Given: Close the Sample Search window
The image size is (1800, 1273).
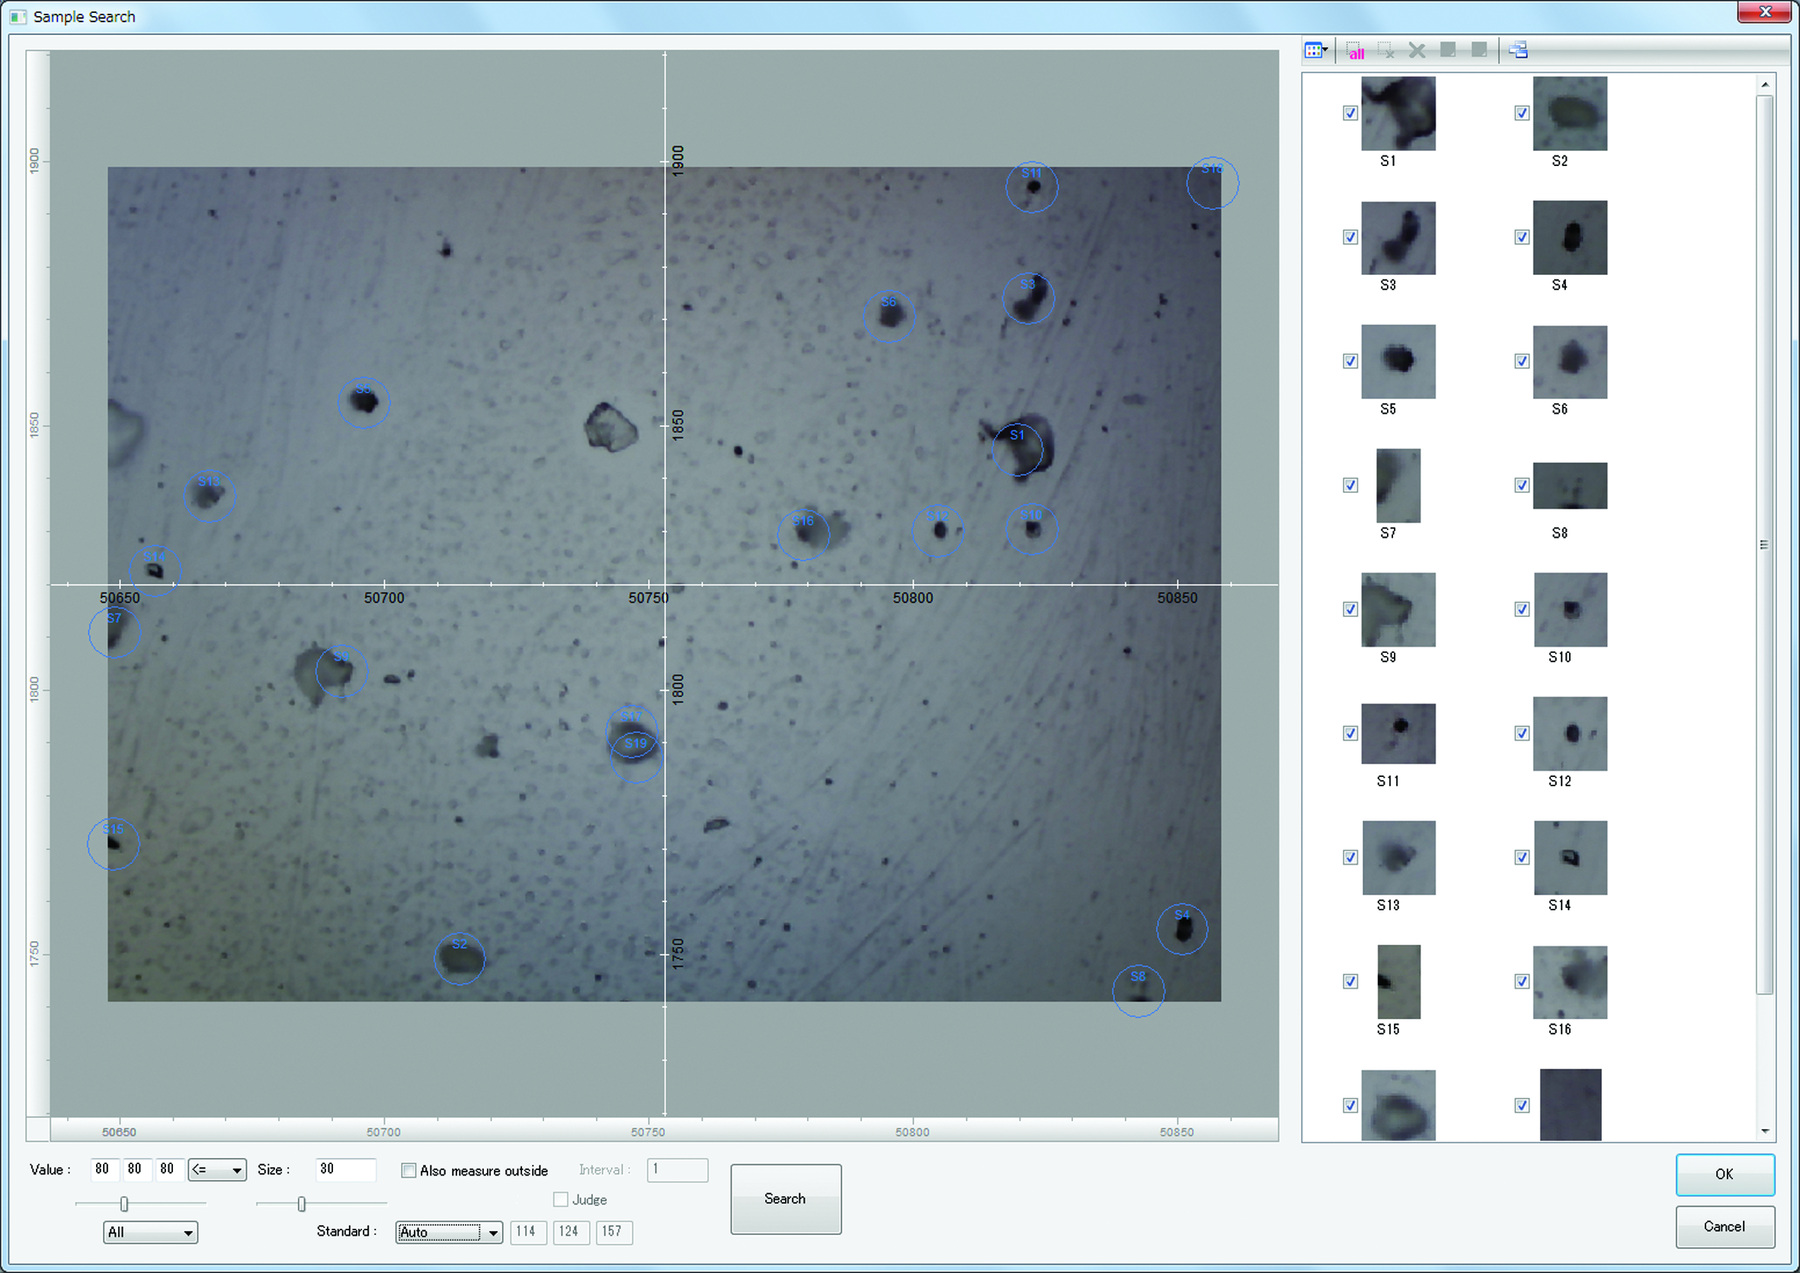Looking at the screenshot, I should (1765, 12).
